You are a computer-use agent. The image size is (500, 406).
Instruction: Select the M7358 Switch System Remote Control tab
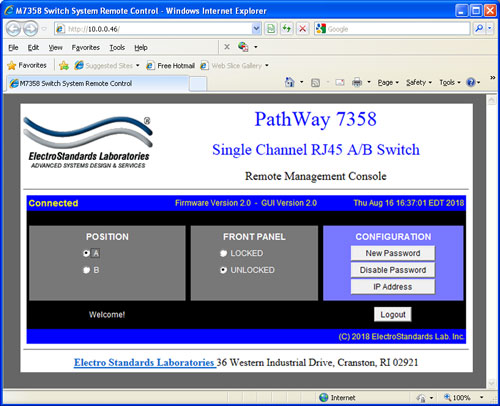[x=98, y=83]
